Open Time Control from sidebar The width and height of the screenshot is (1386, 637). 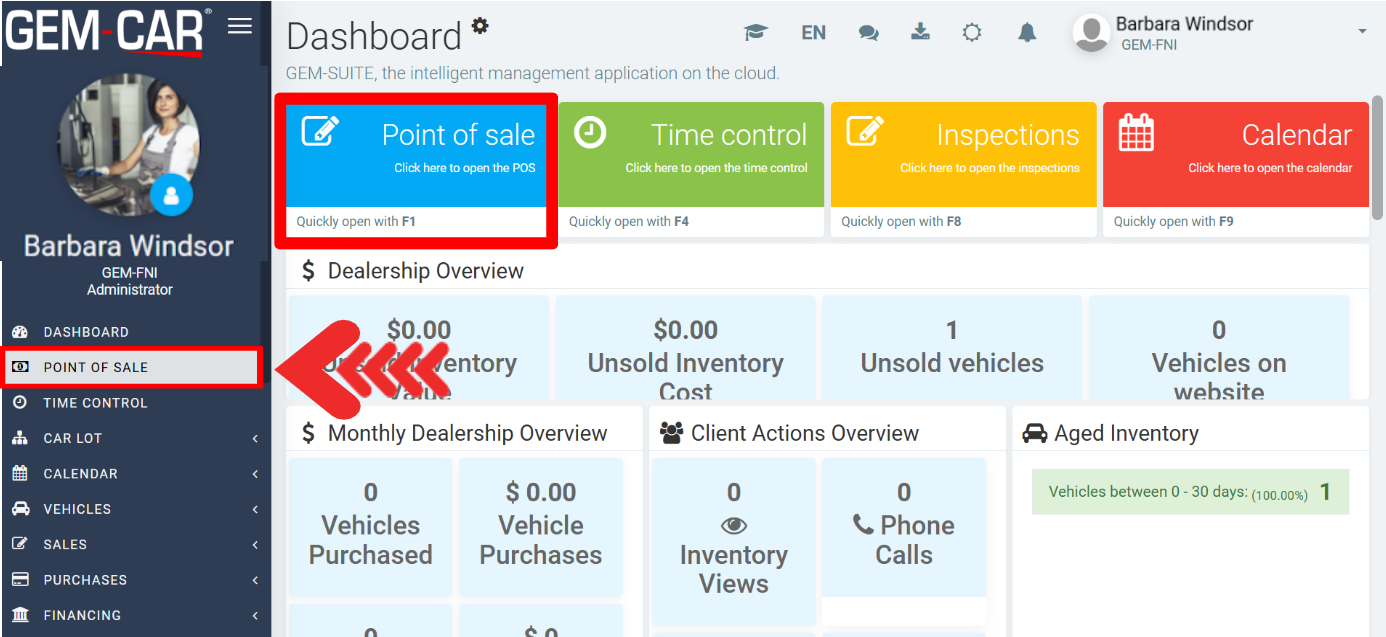(x=95, y=403)
